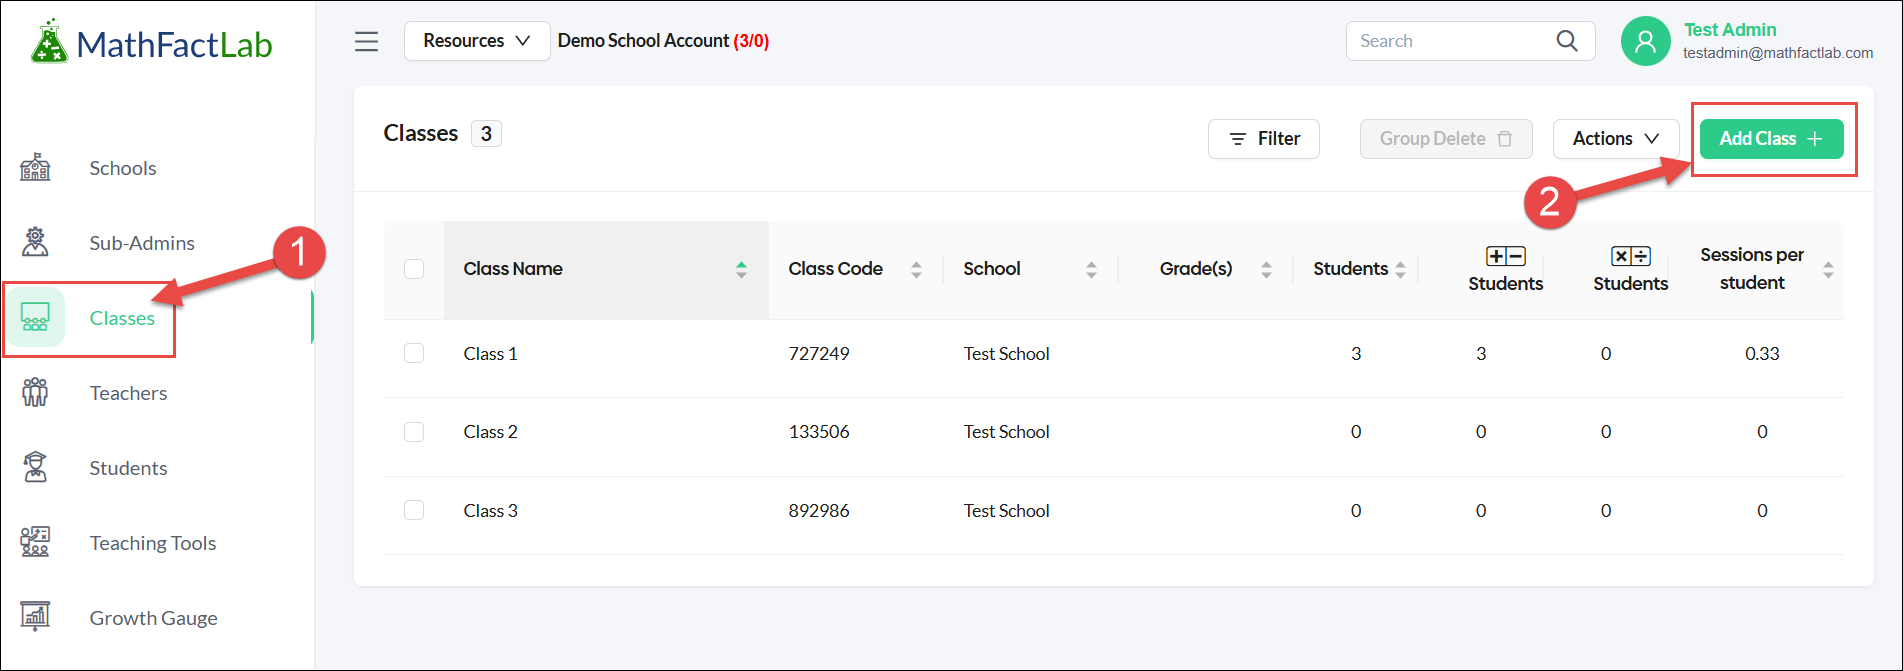The width and height of the screenshot is (1903, 671).
Task: Click 'Test School' in Class 1 row
Action: [1006, 354]
